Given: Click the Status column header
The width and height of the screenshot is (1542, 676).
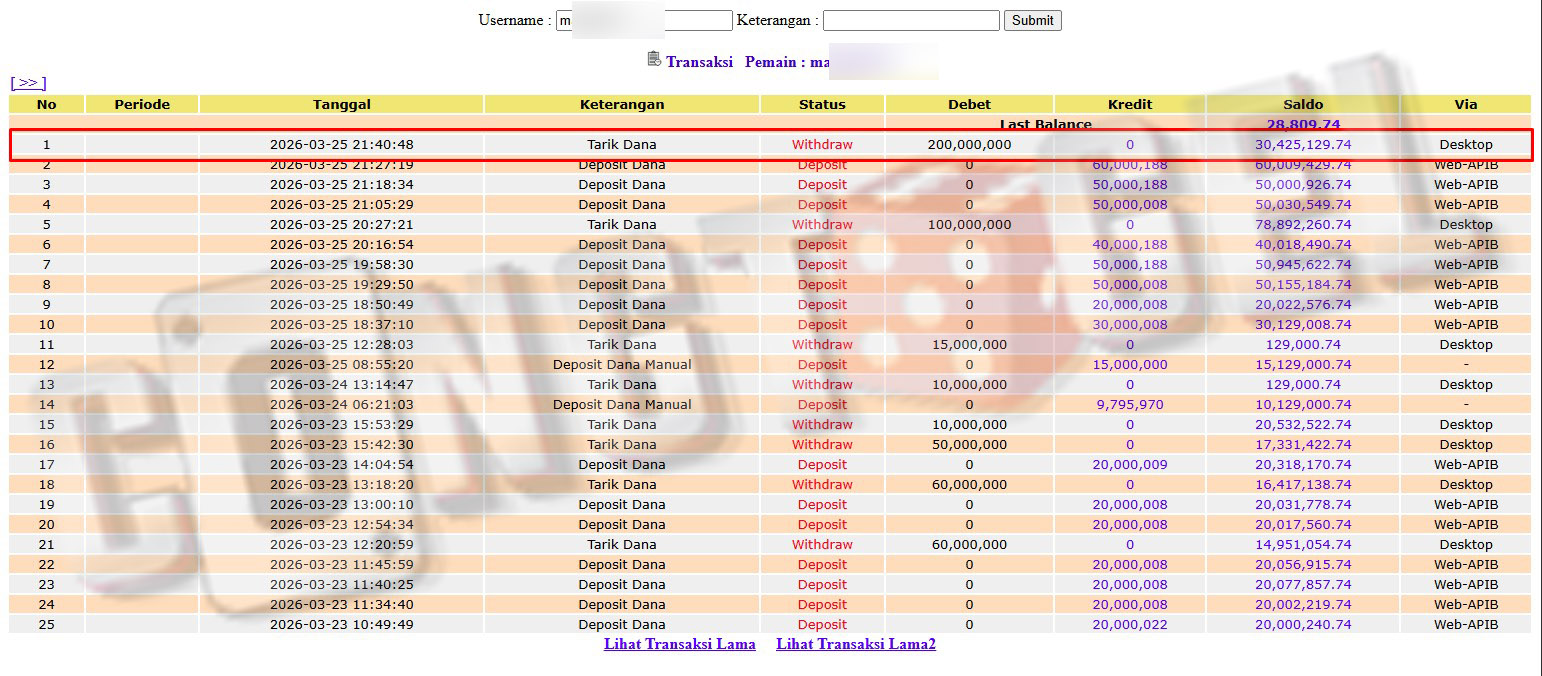Looking at the screenshot, I should (x=822, y=104).
